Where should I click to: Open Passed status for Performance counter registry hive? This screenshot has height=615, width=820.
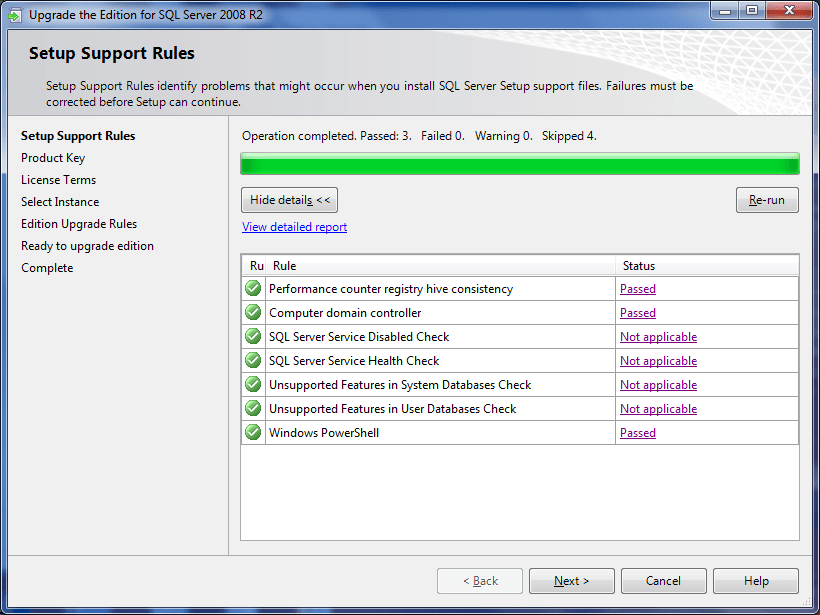coord(637,289)
